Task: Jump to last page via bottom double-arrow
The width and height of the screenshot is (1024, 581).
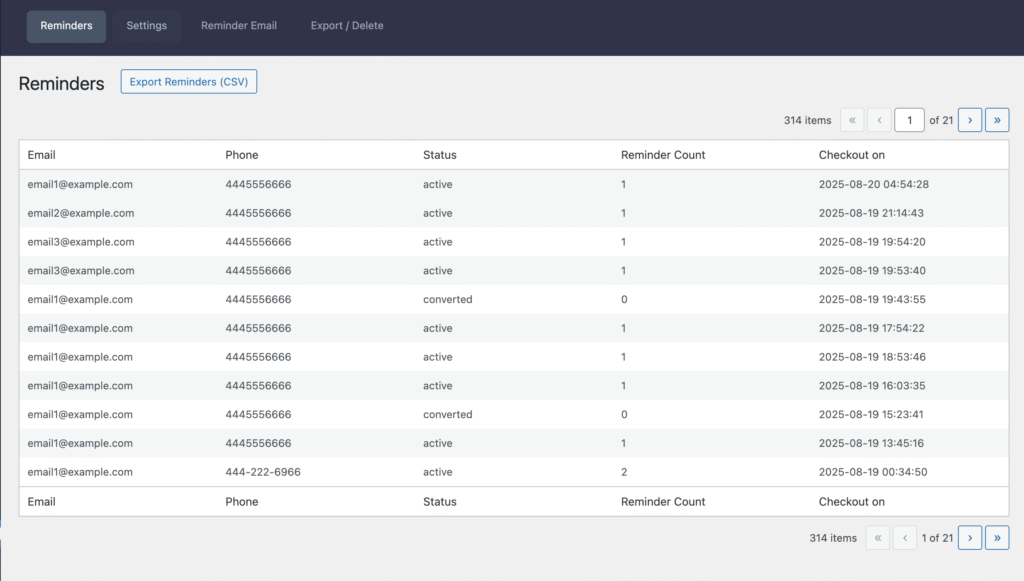Action: (x=997, y=538)
